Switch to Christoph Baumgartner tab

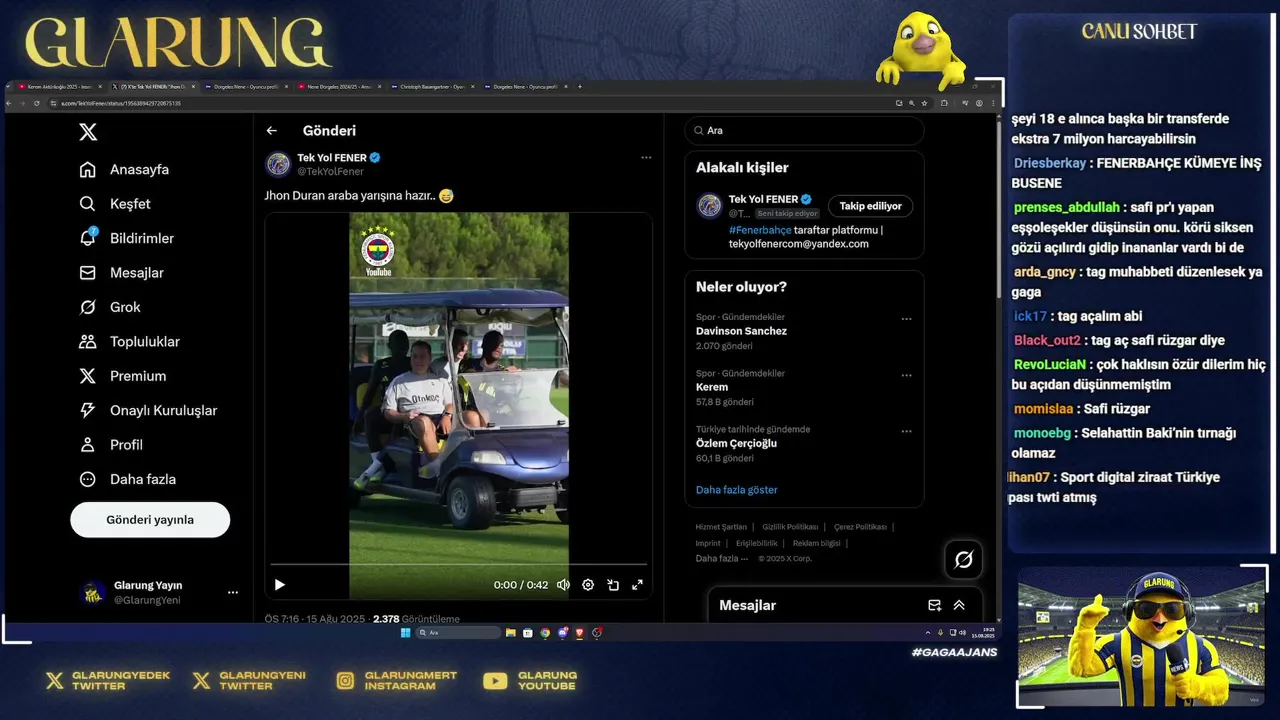tap(432, 87)
